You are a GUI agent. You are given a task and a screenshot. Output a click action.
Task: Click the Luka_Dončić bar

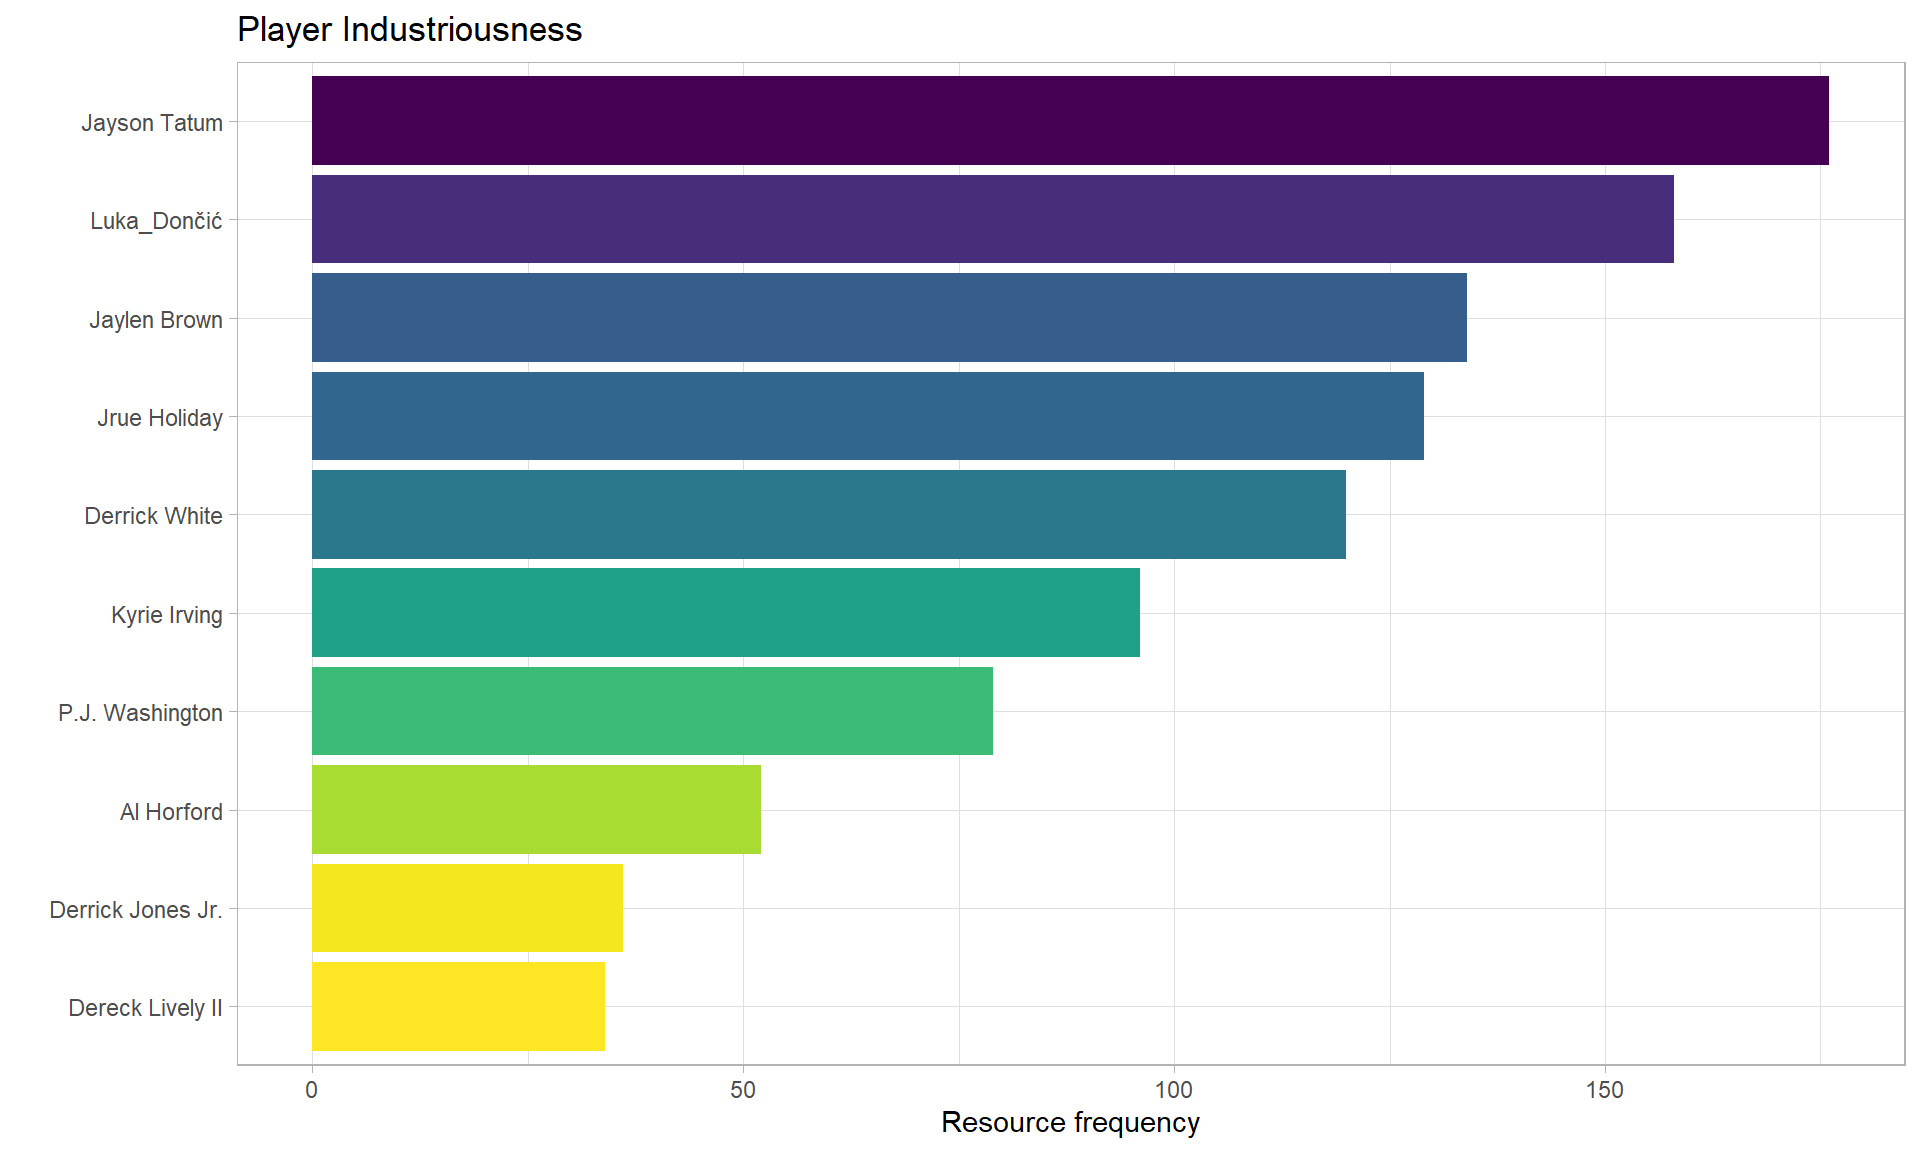pyautogui.click(x=993, y=219)
